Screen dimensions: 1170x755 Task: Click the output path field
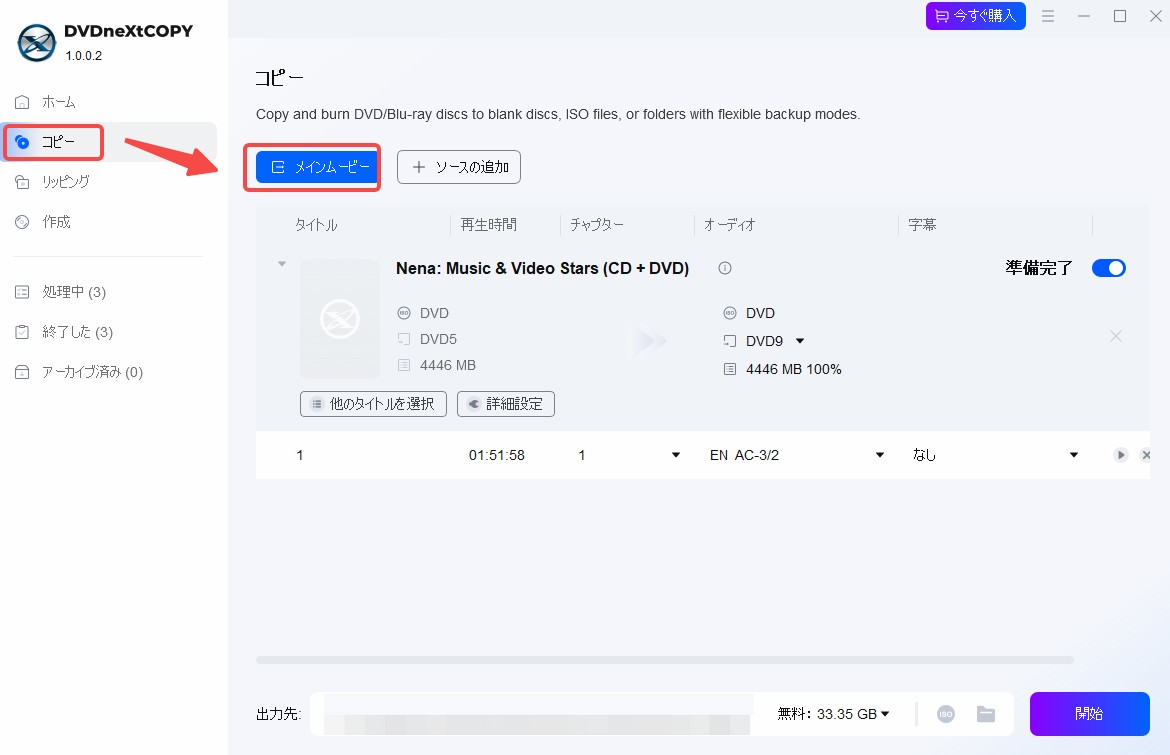tap(537, 714)
